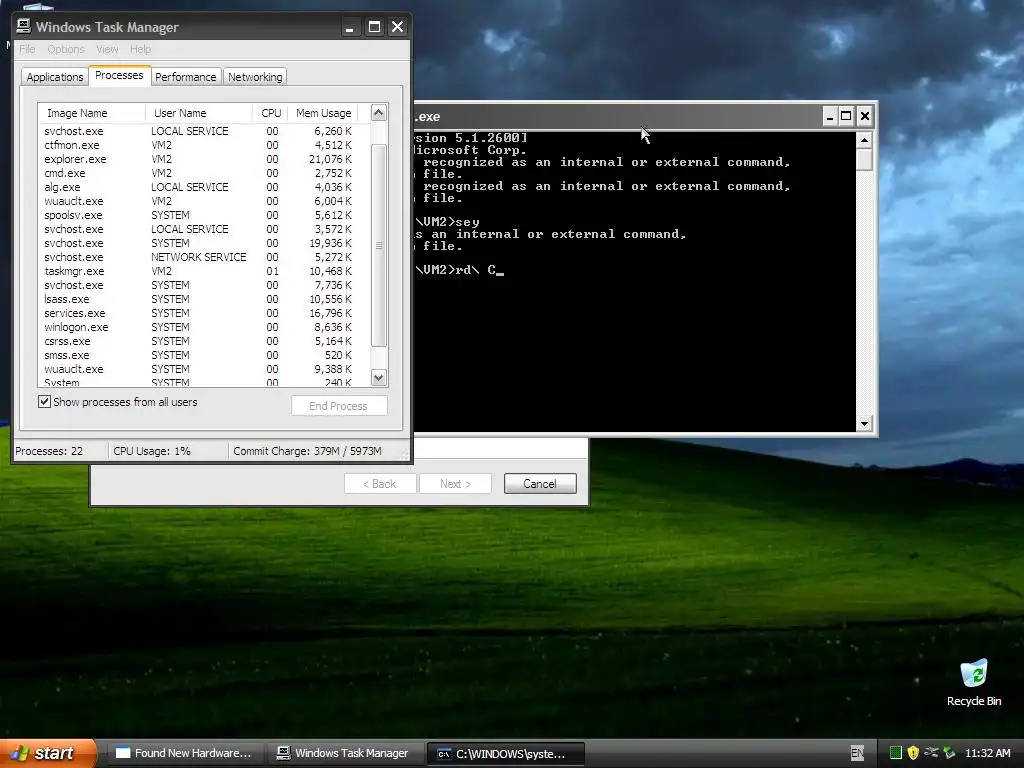Click the EN language bar indicator
This screenshot has width=1024, height=768.
pos(857,753)
